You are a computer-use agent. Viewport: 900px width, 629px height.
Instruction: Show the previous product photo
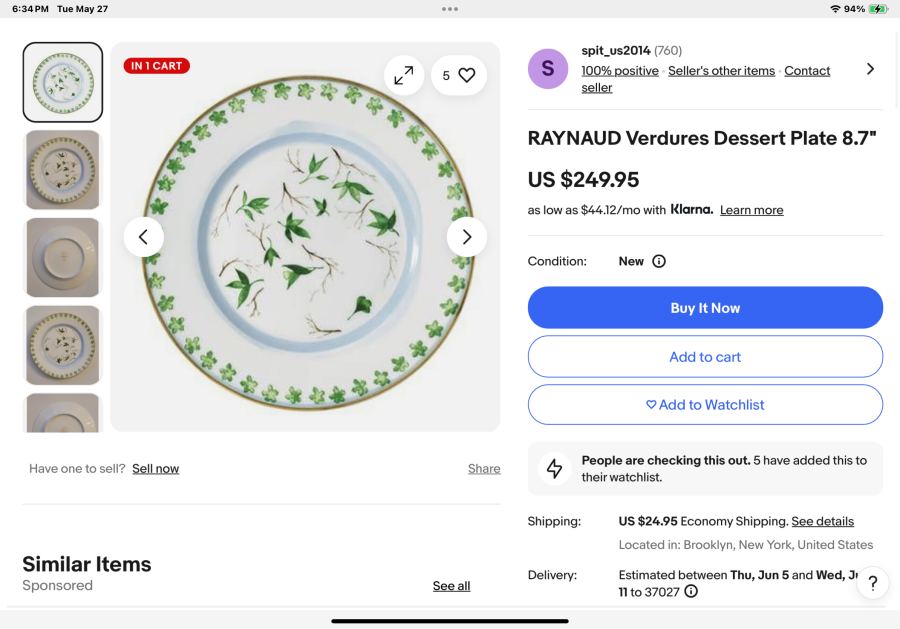[x=143, y=236]
